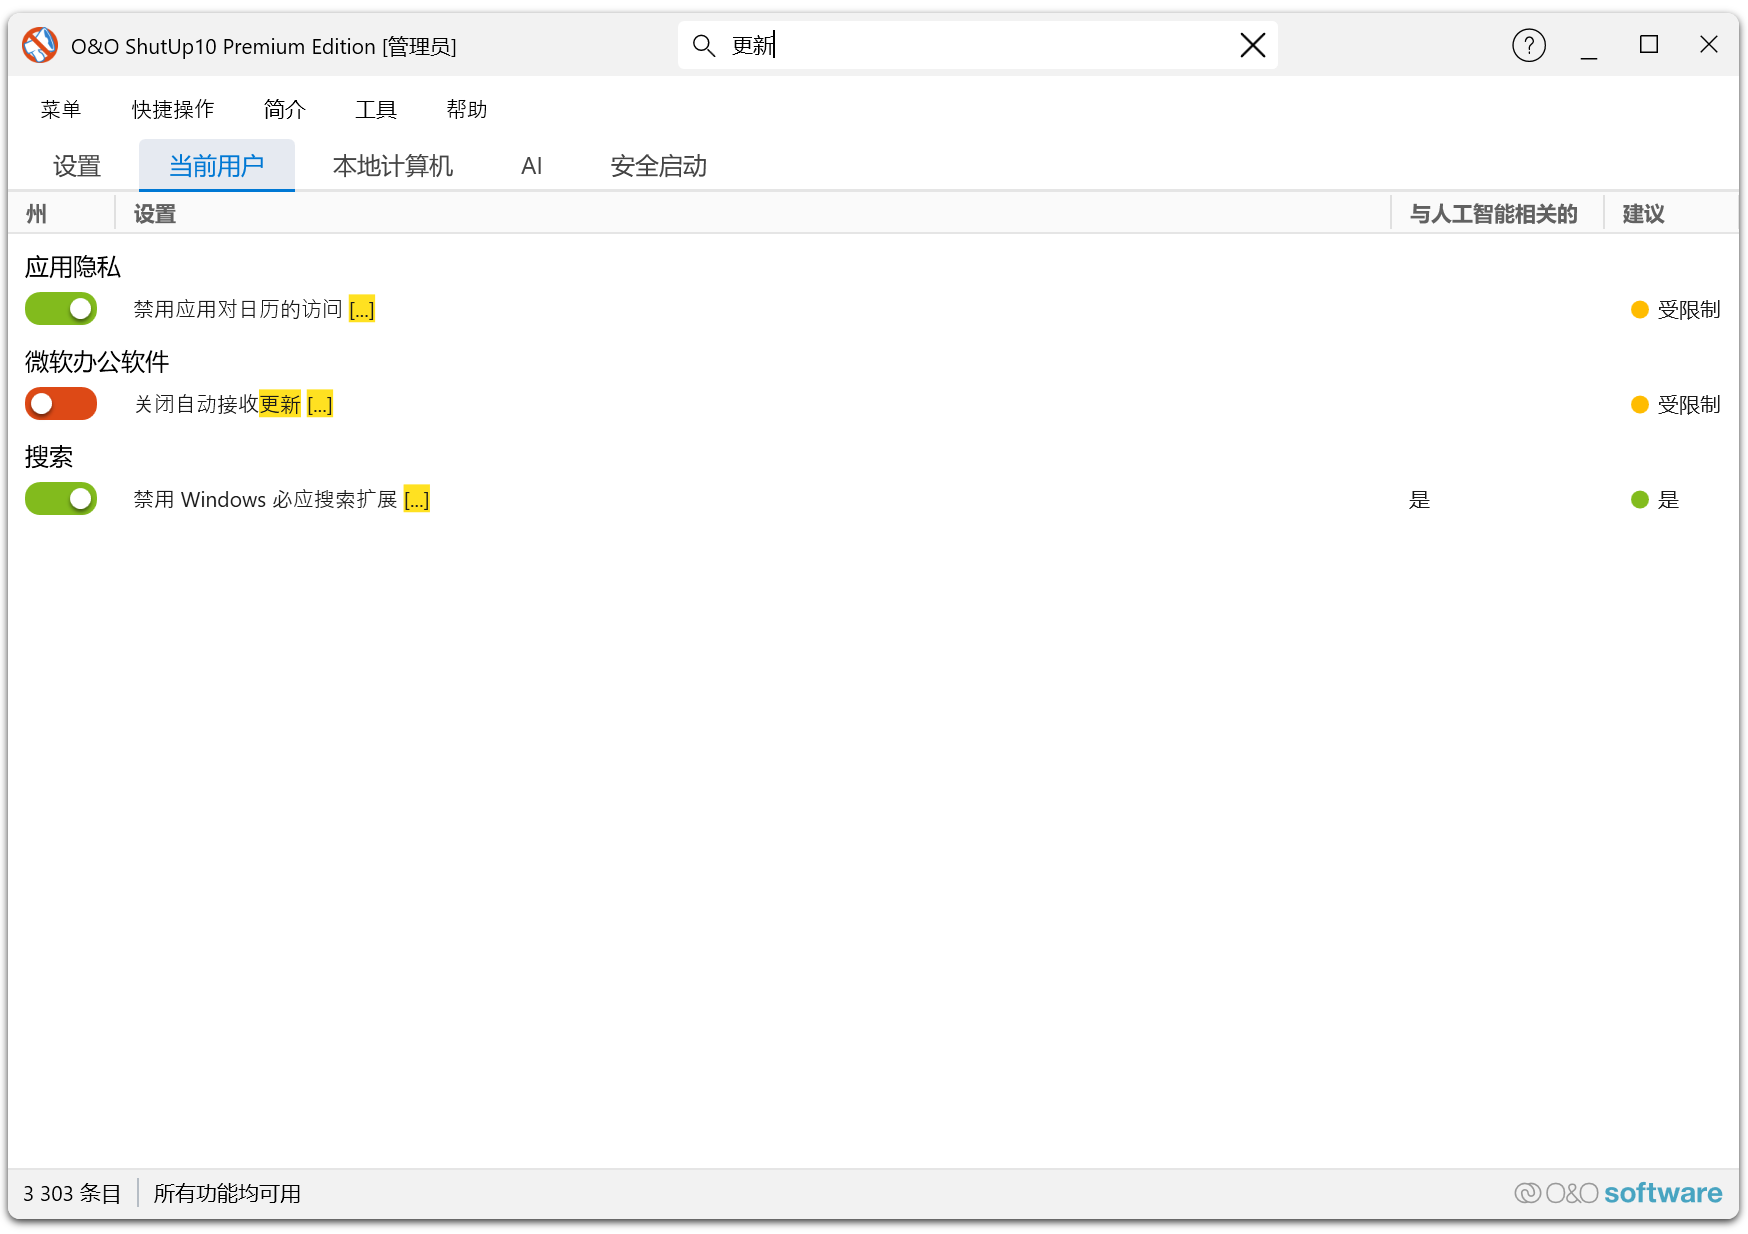
Task: Maximize the O&O ShutUp10 window
Action: tap(1649, 45)
